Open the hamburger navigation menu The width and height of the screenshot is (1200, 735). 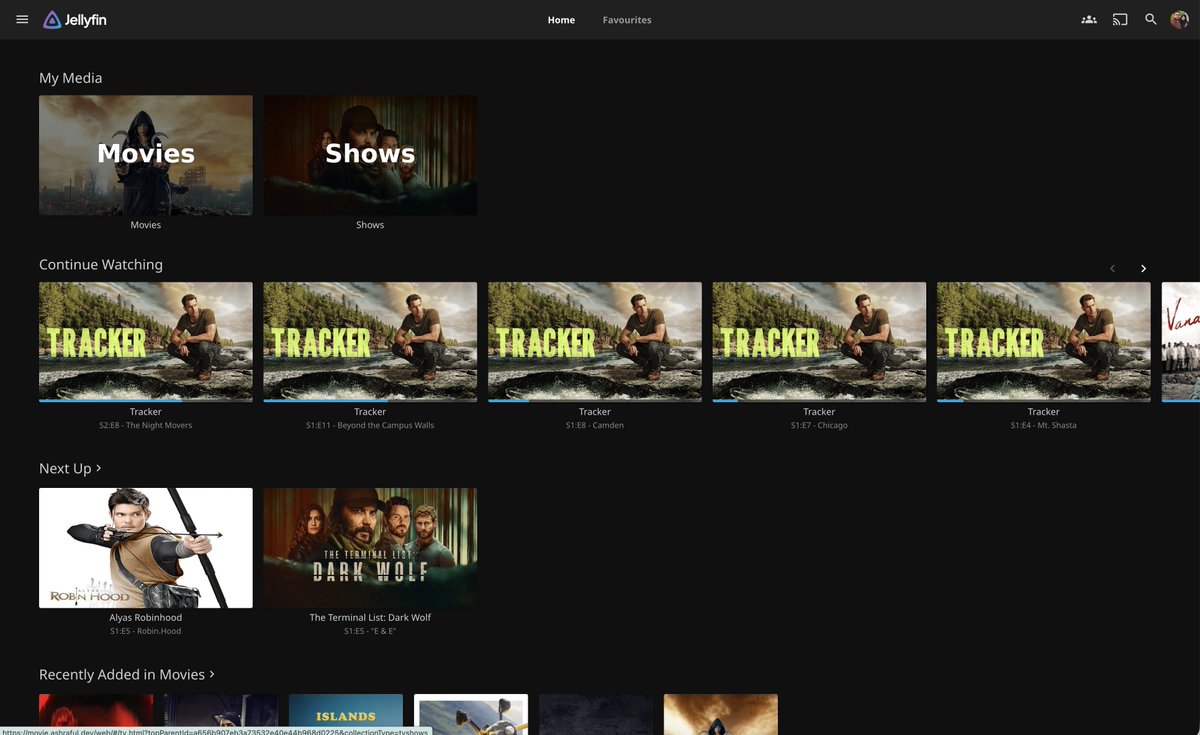click(22, 19)
